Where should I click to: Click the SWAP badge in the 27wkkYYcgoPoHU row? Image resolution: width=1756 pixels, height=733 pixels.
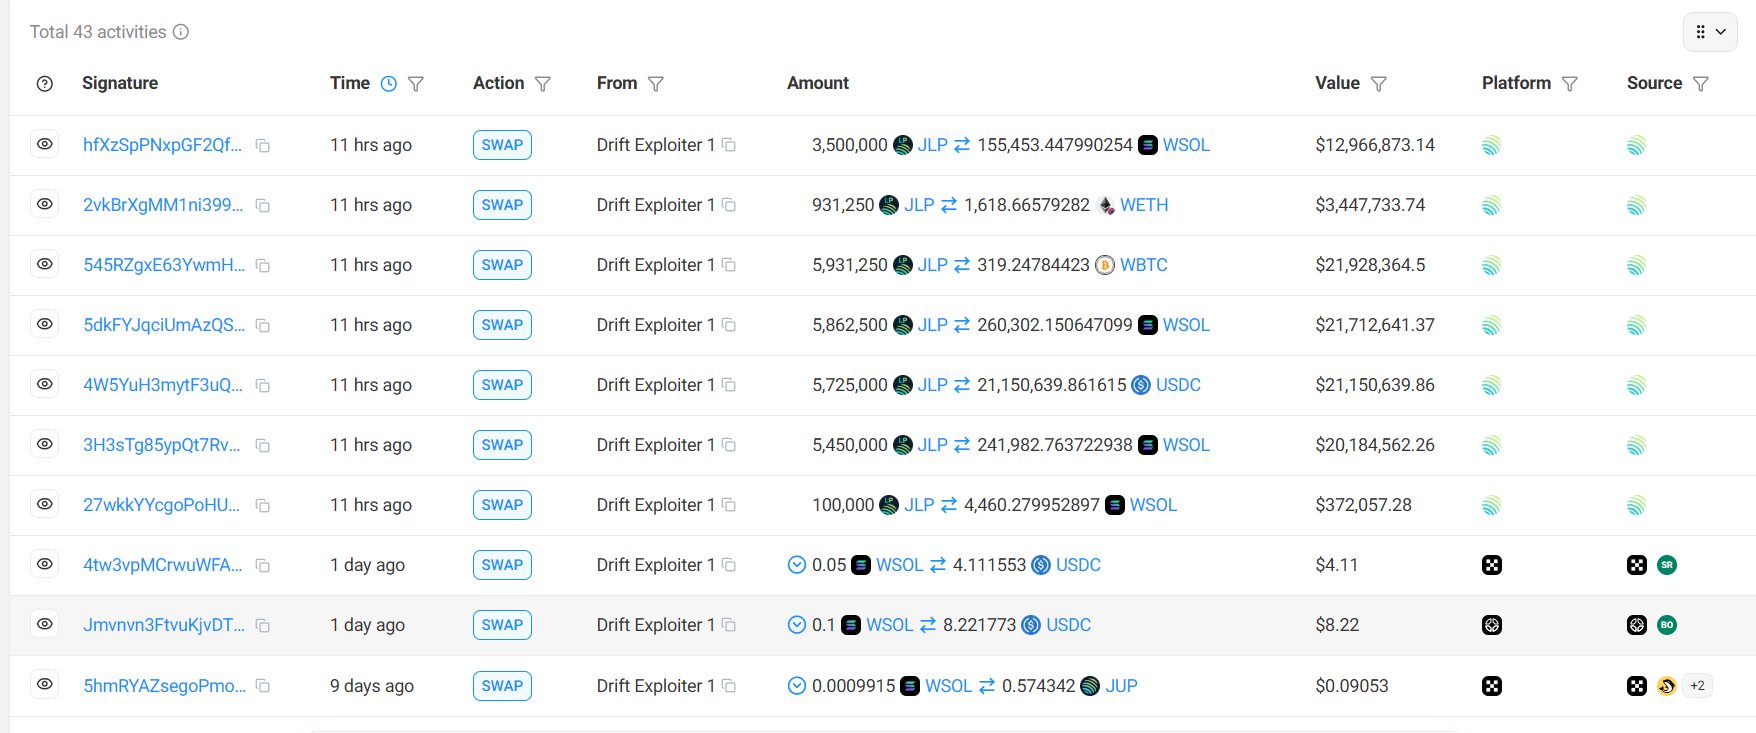pos(502,505)
